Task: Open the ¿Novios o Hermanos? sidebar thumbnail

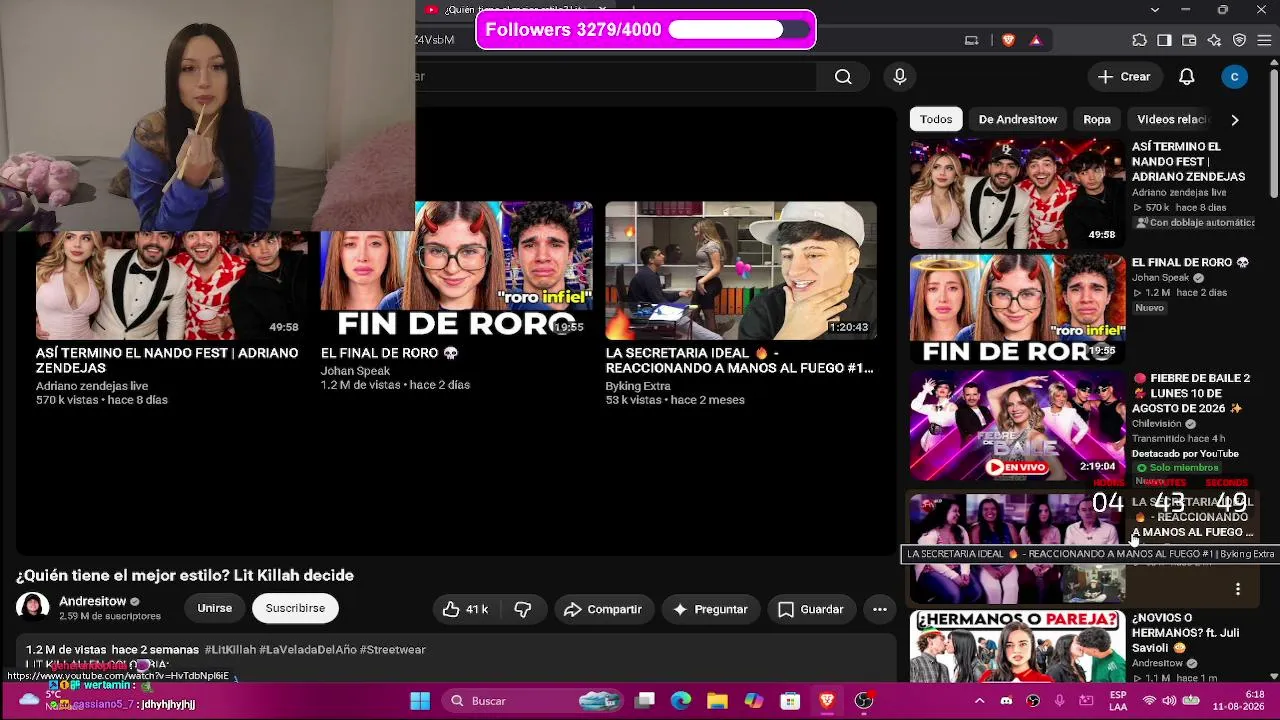Action: (x=1017, y=646)
